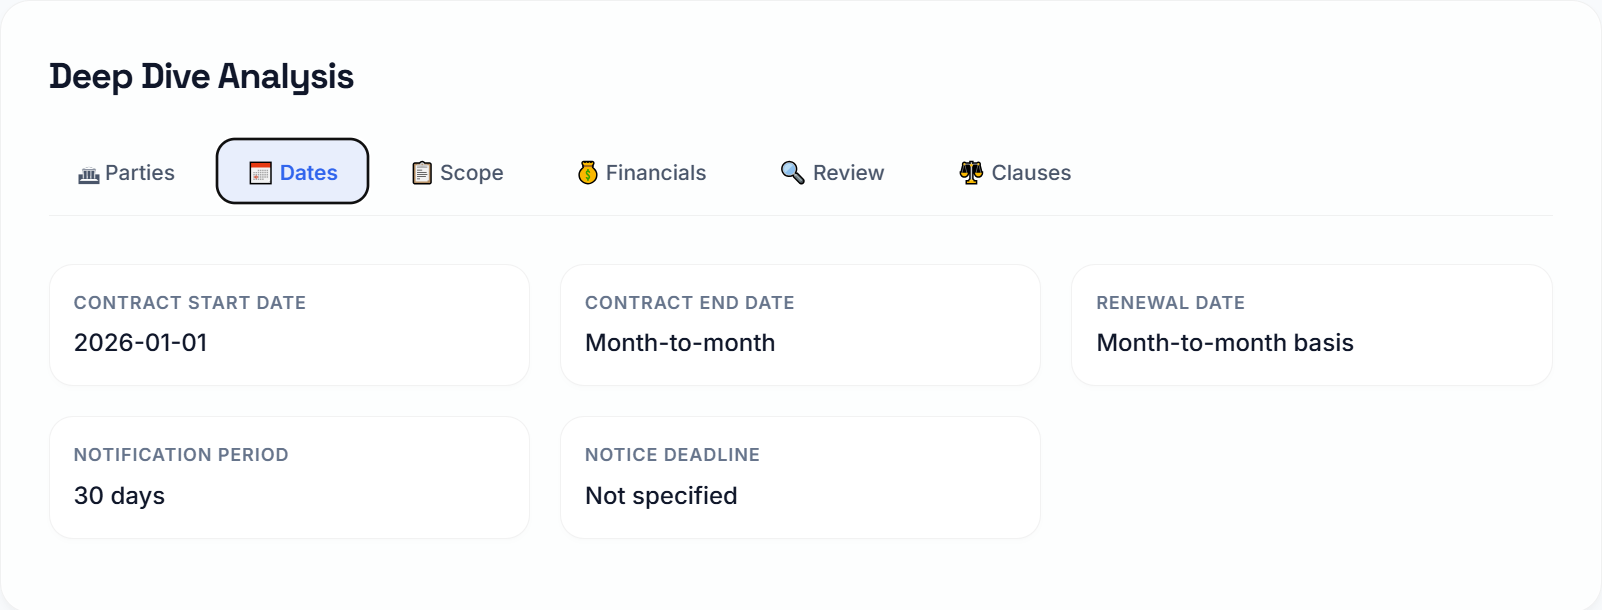Click the Deep Dive Analysis heading
This screenshot has width=1602, height=610.
(201, 76)
